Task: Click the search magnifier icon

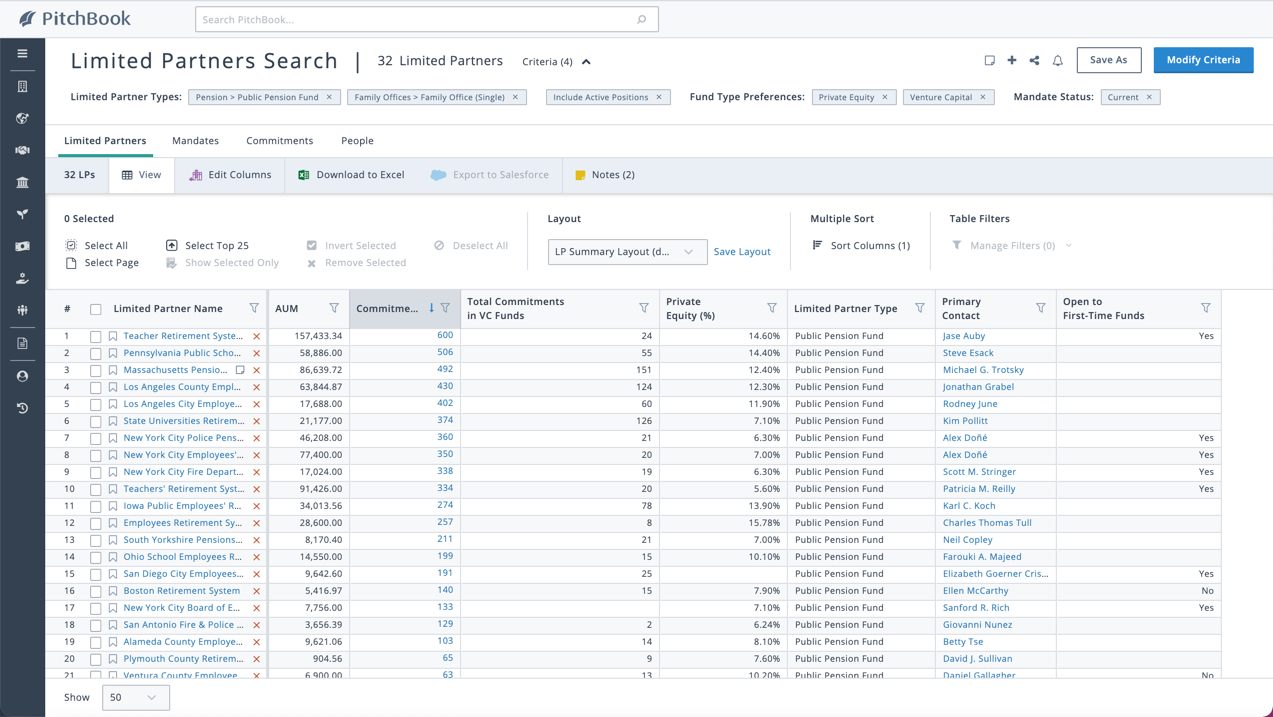Action: pos(642,19)
